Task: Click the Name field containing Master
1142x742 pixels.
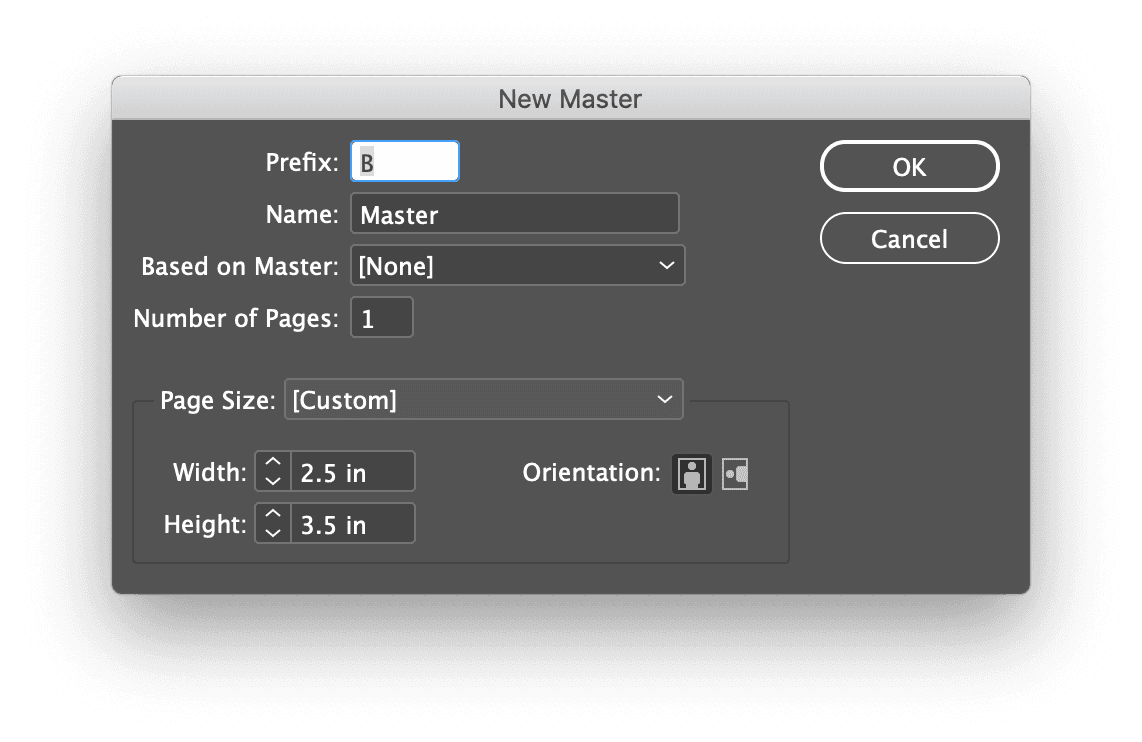Action: click(x=514, y=214)
